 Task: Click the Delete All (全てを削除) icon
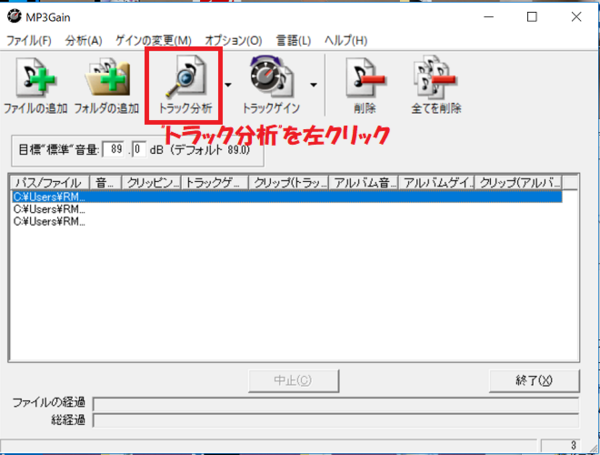435,78
